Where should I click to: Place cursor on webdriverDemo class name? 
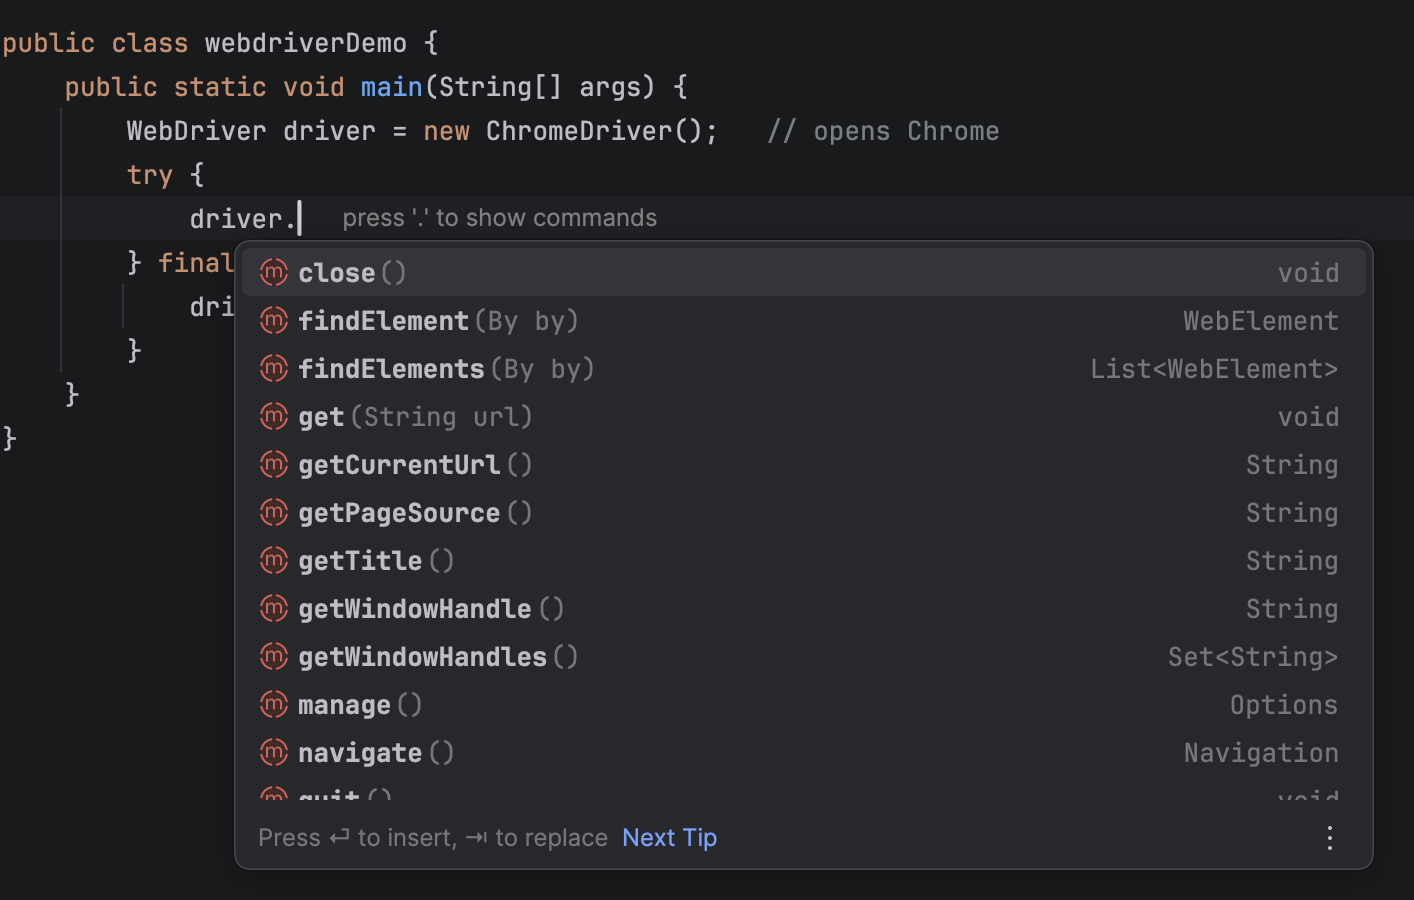(306, 43)
